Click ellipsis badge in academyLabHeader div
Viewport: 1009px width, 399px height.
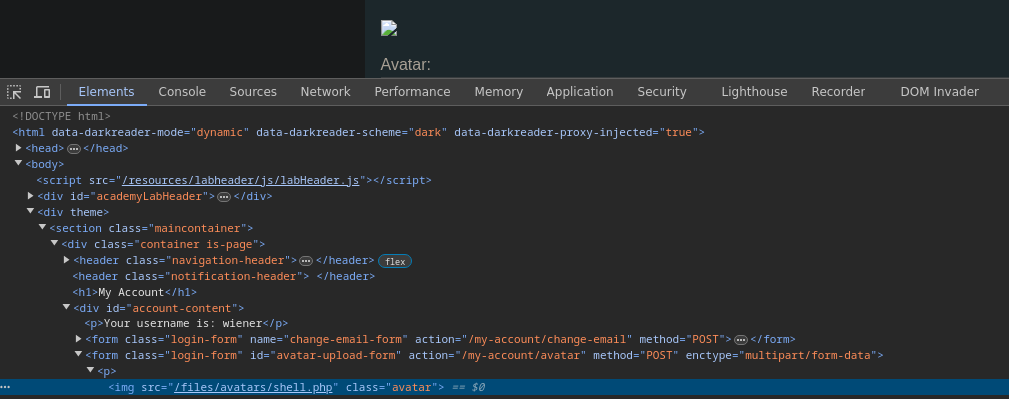[224, 197]
